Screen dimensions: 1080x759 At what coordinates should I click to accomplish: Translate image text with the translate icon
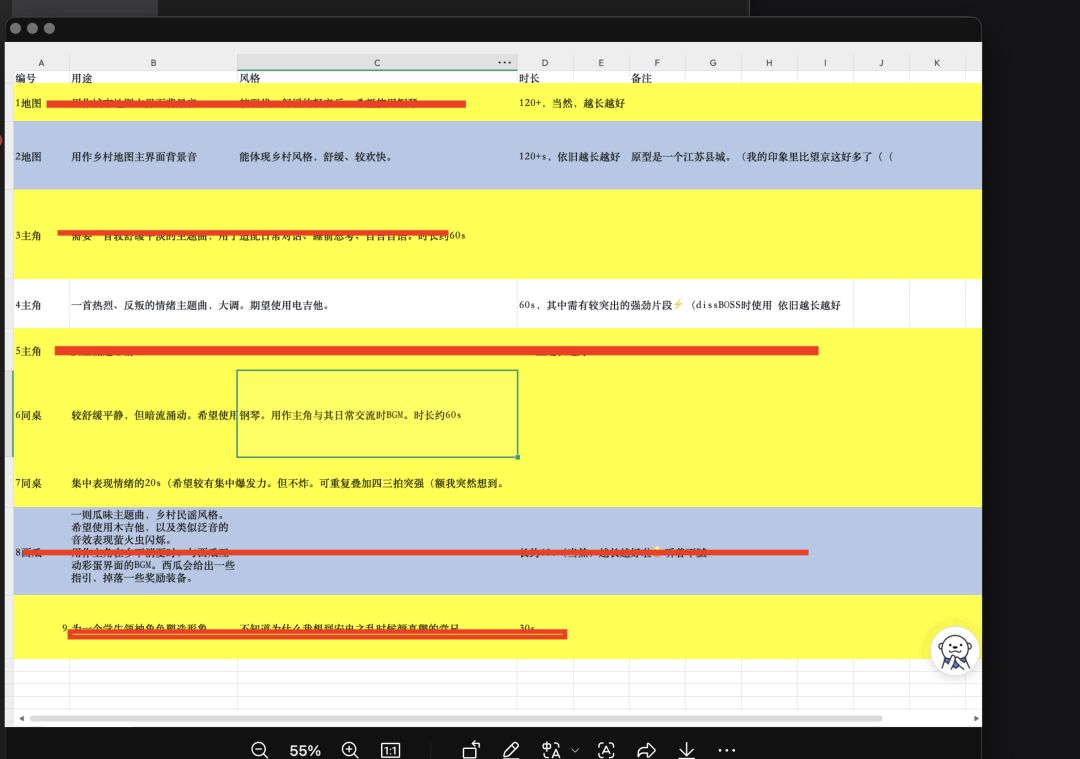coord(551,749)
